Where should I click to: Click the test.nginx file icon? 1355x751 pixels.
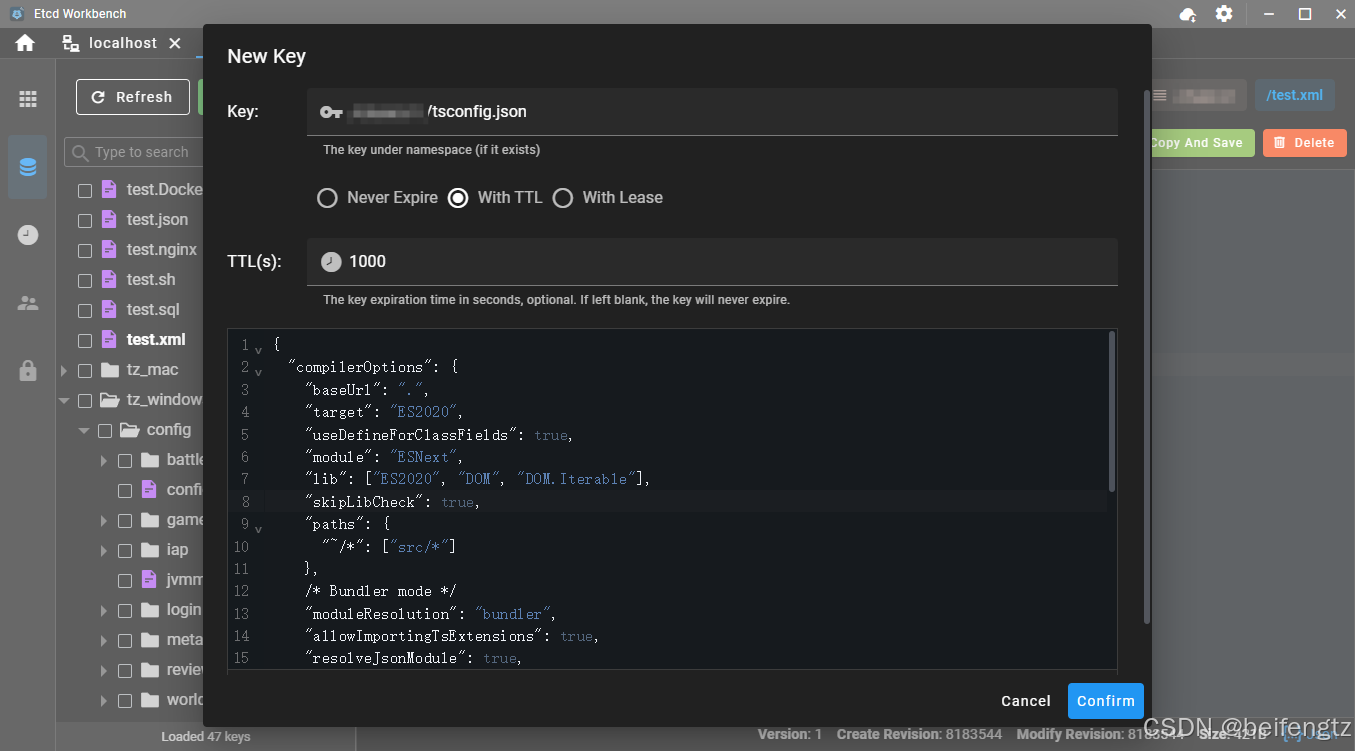[x=109, y=249]
